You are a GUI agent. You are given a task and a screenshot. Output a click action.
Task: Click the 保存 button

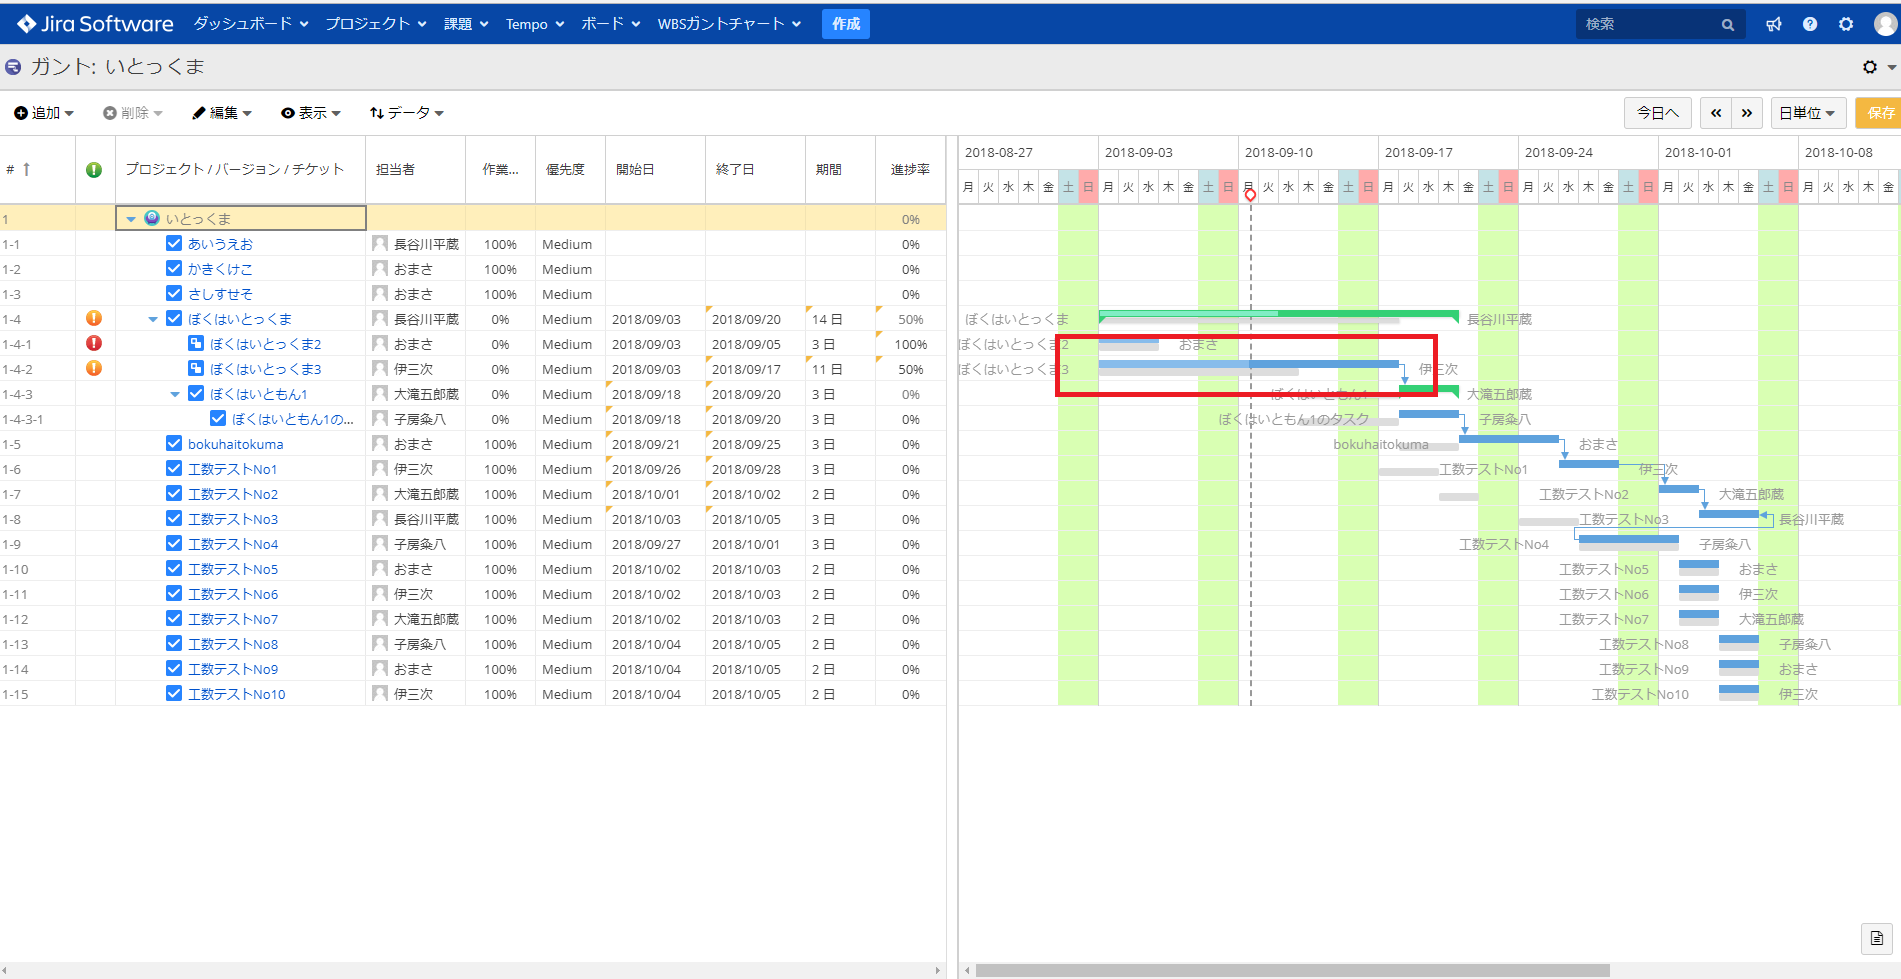pos(1880,113)
